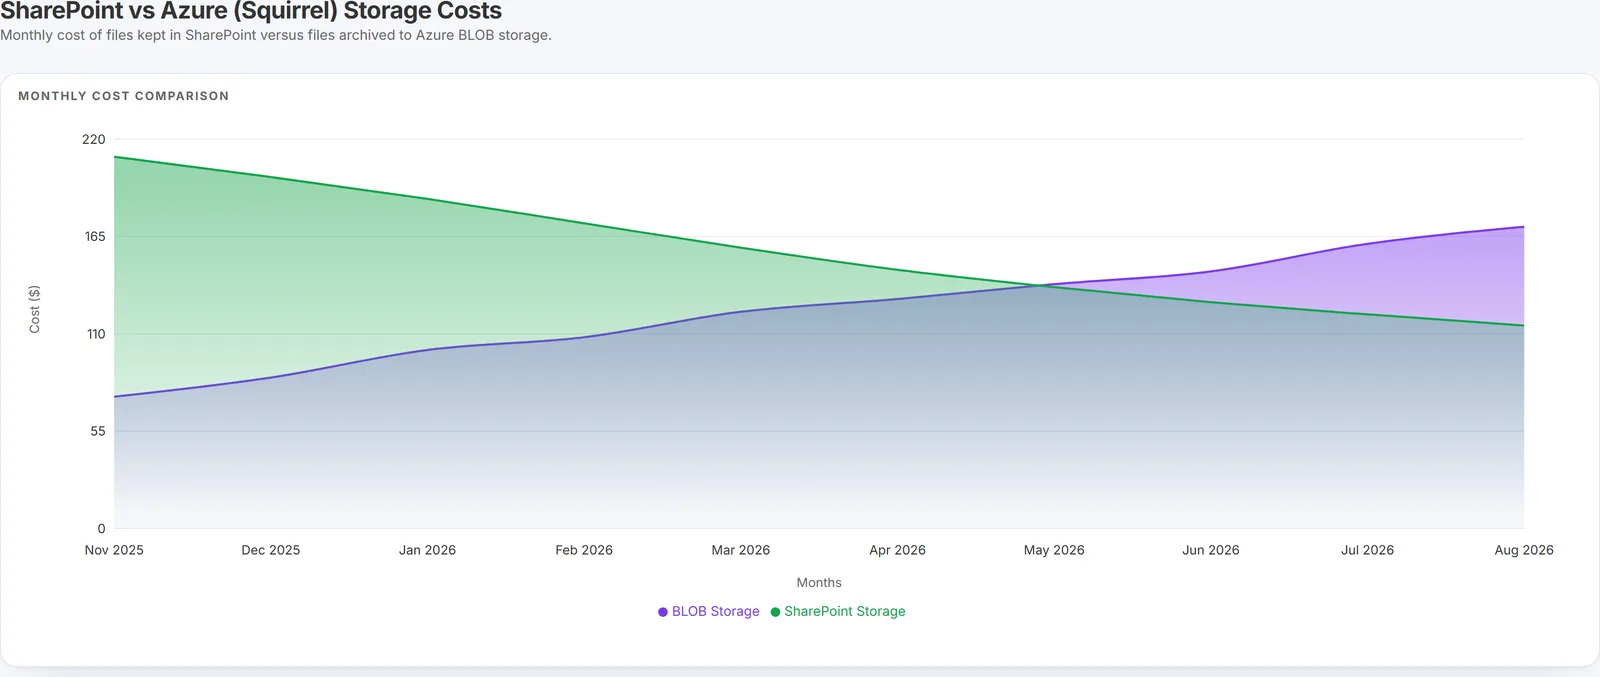
Task: Click the Jun 2026 axis label
Action: pyautogui.click(x=1211, y=550)
